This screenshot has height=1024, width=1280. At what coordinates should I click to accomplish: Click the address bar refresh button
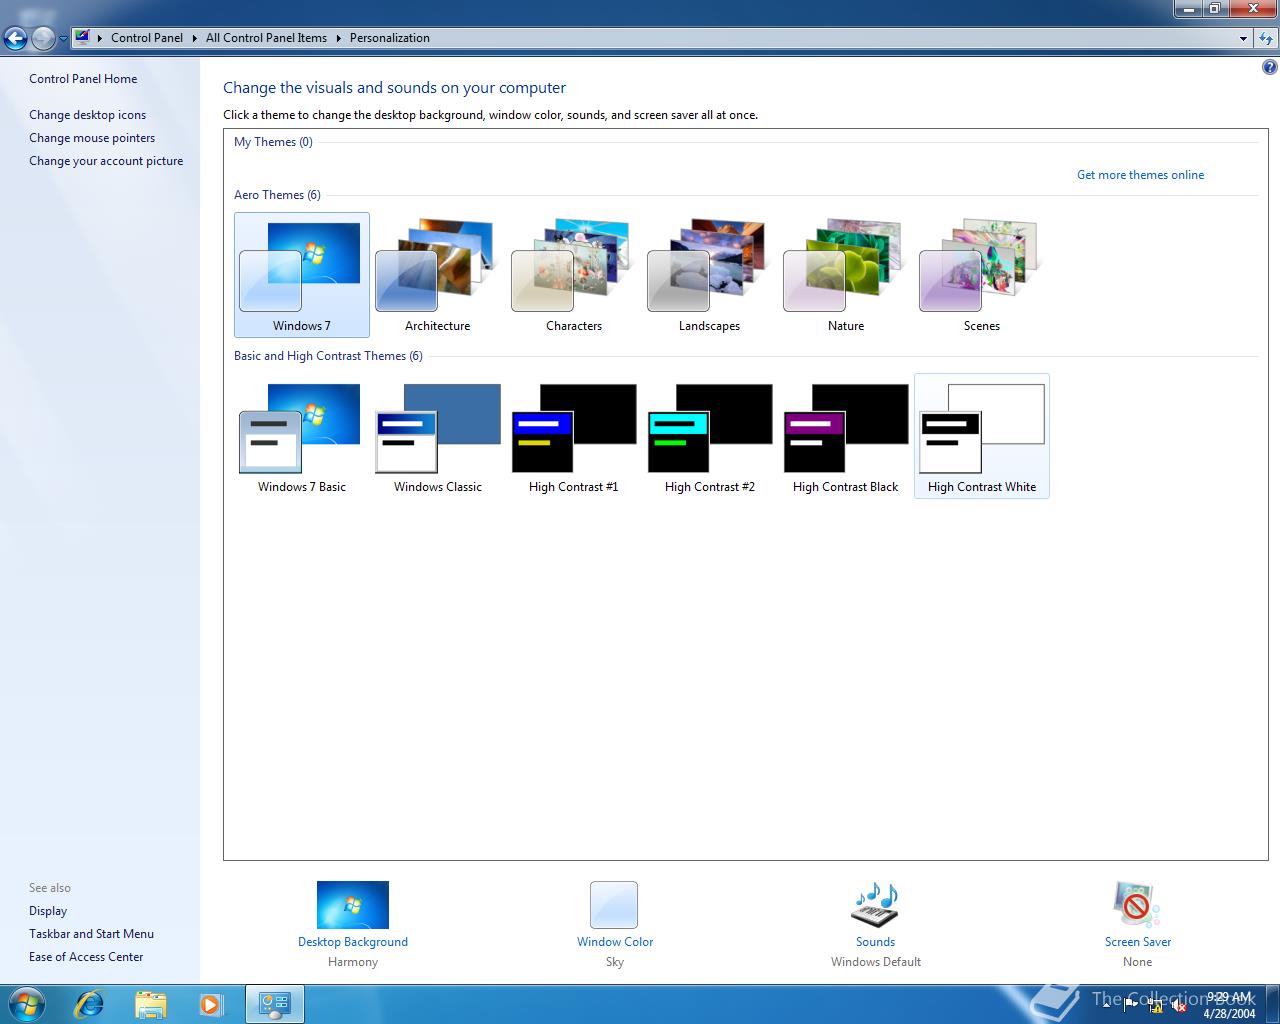pyautogui.click(x=1266, y=38)
